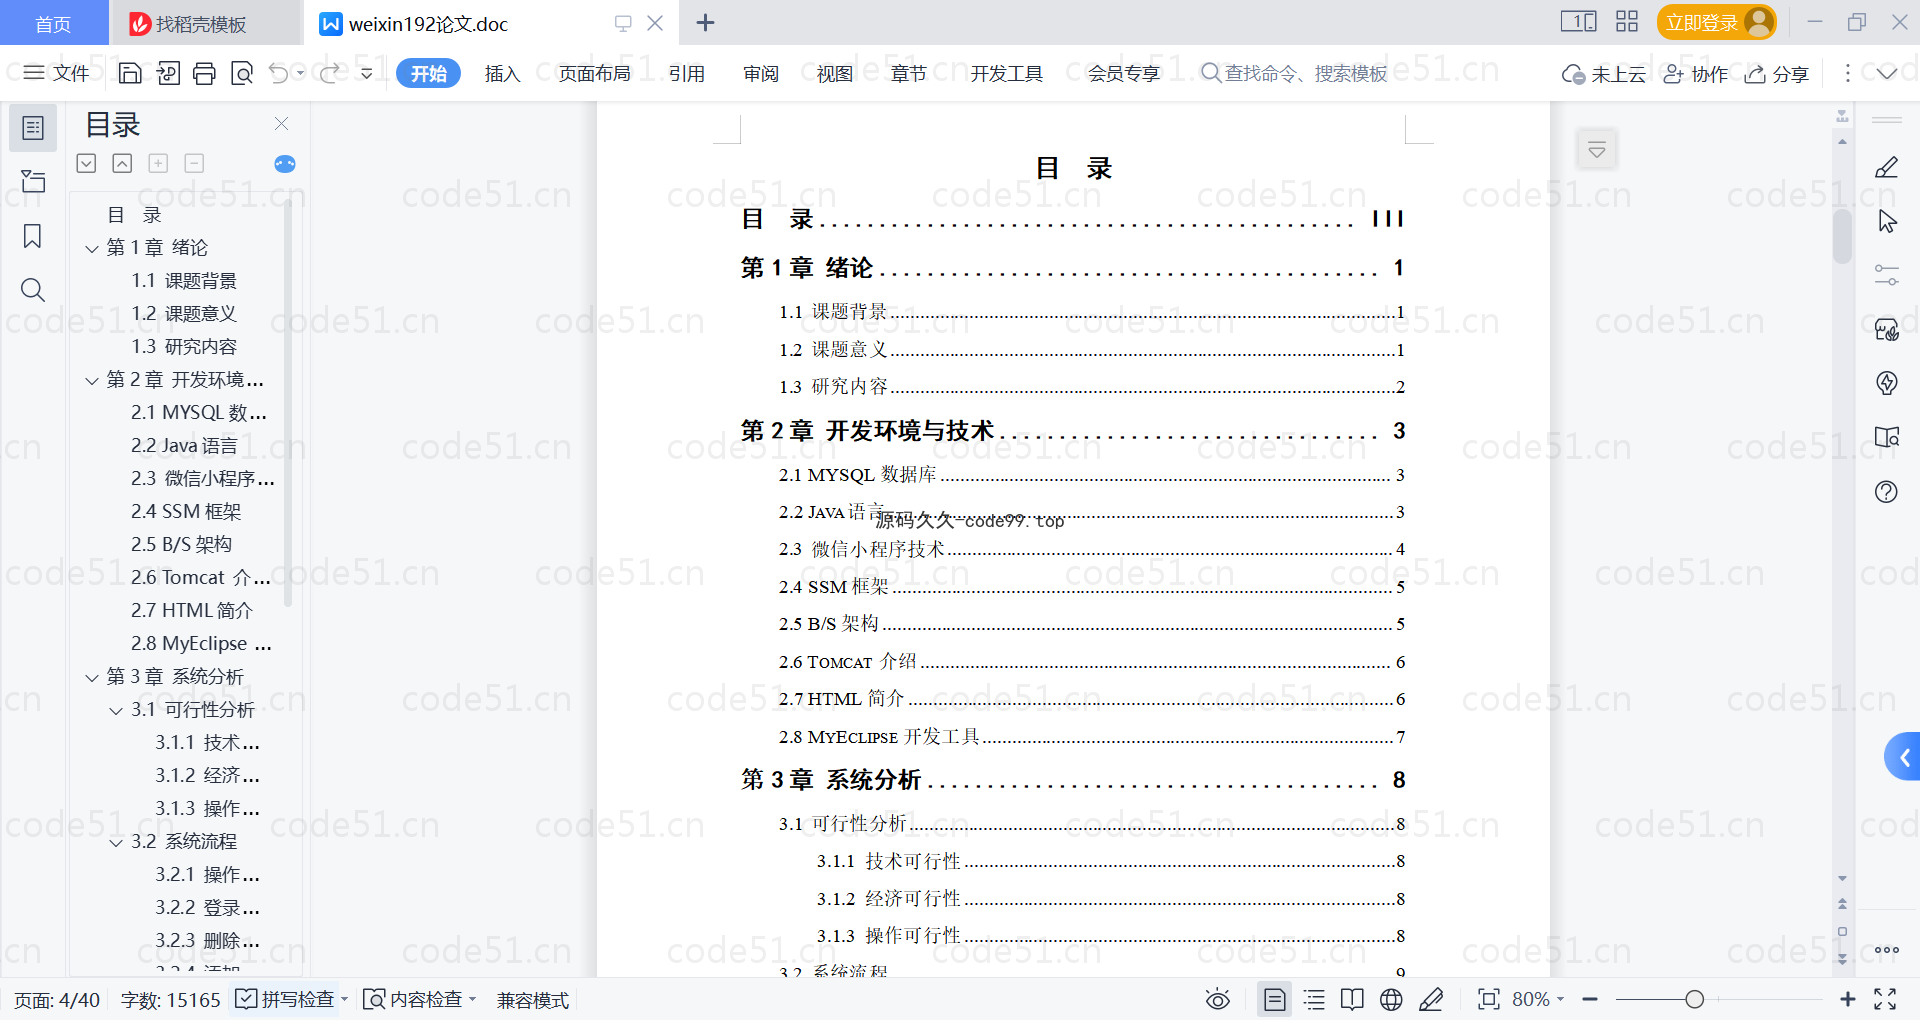Open Print Preview icon
This screenshot has height=1020, width=1920.
pos(241,73)
